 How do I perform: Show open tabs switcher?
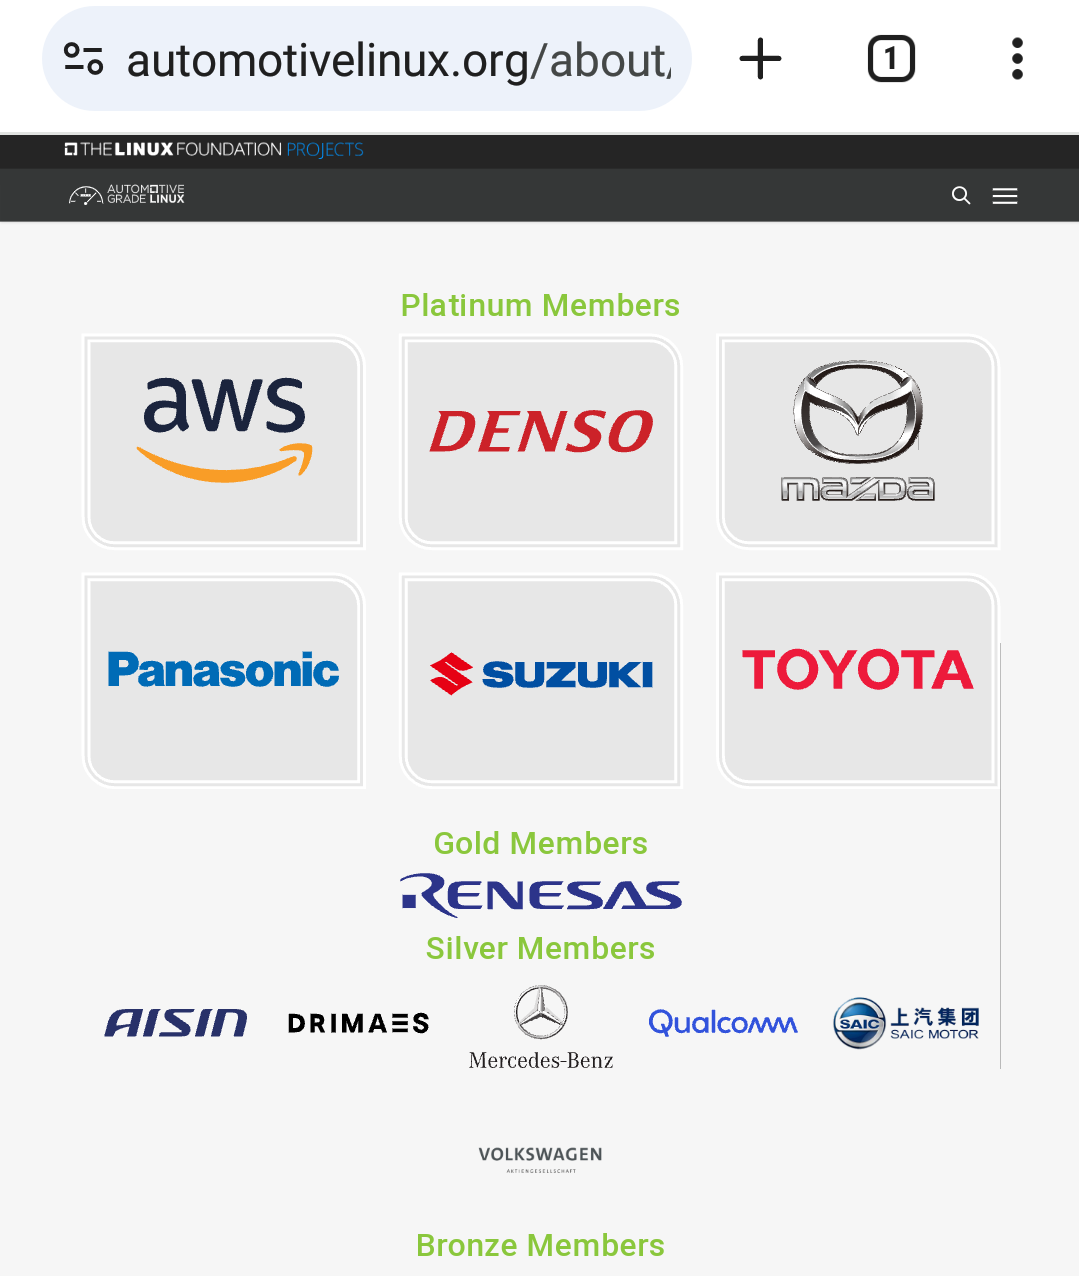pos(890,59)
